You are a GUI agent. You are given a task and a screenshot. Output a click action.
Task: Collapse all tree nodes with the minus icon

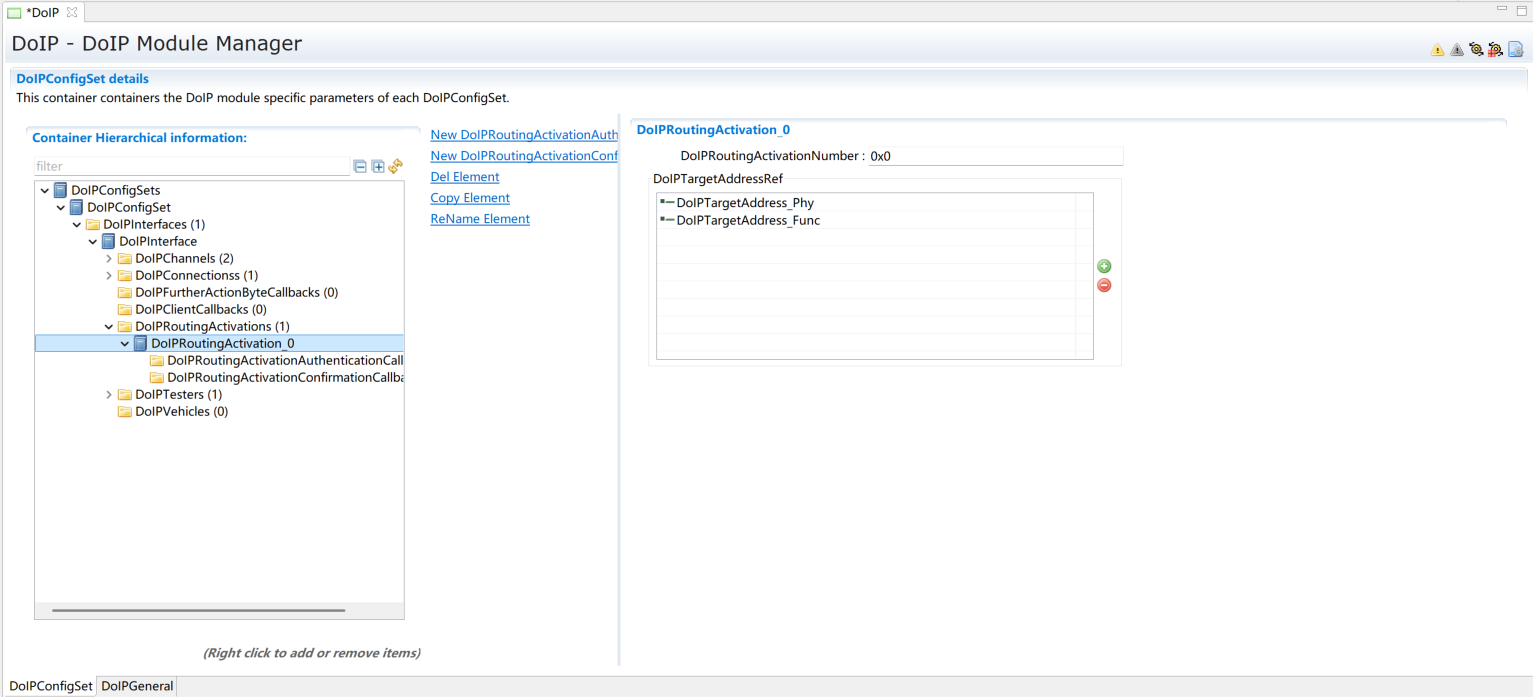pyautogui.click(x=360, y=167)
